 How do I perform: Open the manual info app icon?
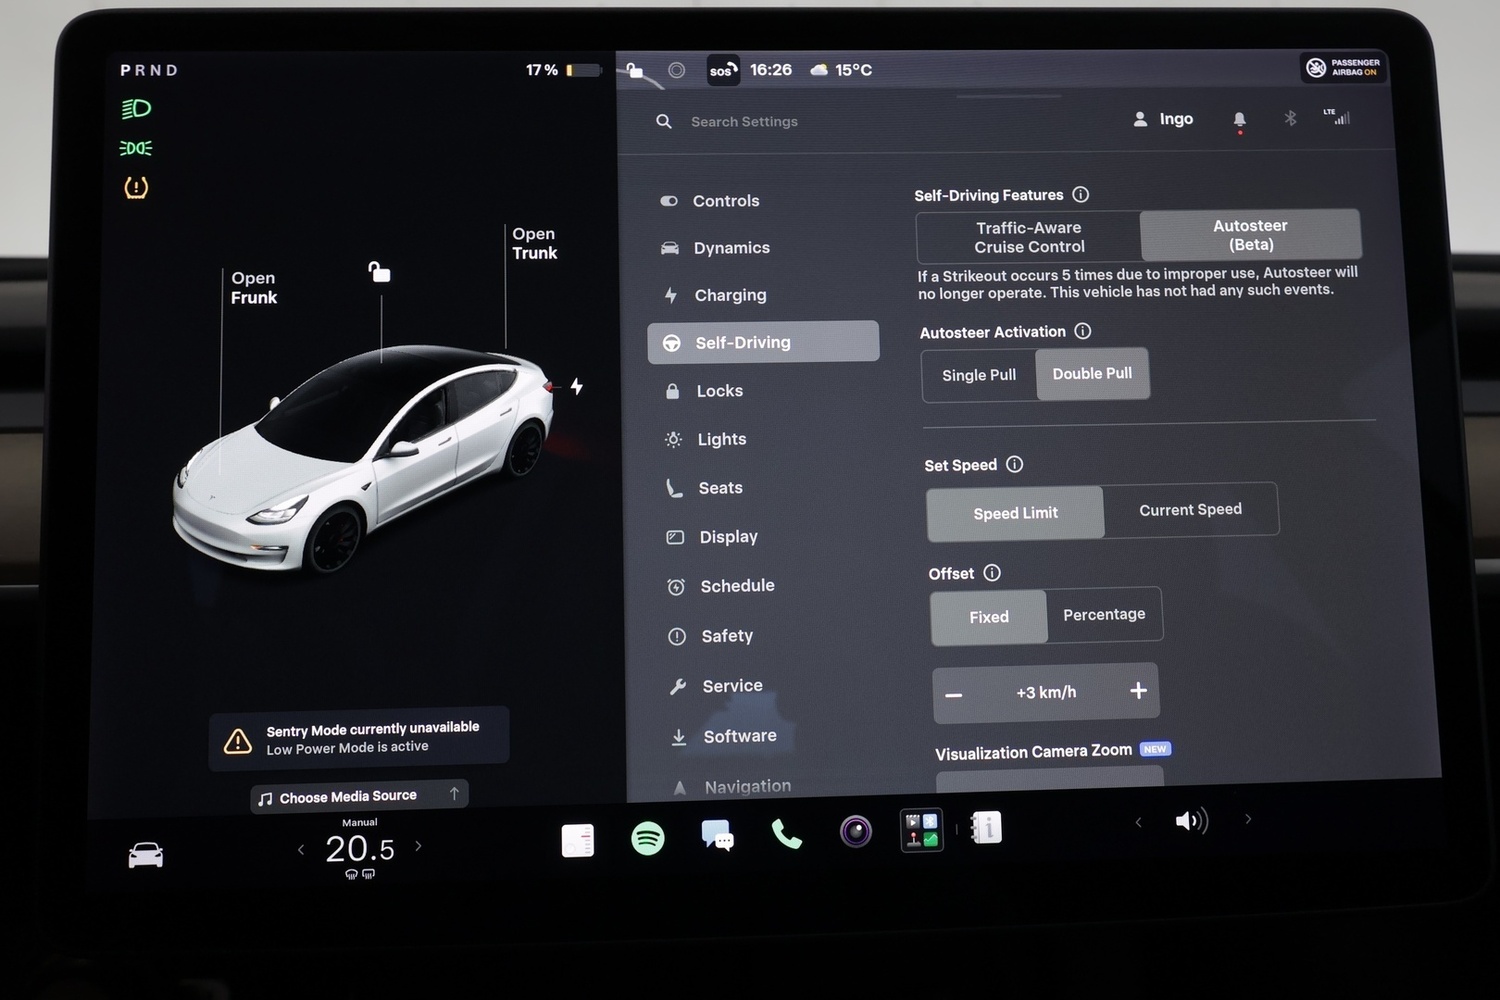(986, 827)
